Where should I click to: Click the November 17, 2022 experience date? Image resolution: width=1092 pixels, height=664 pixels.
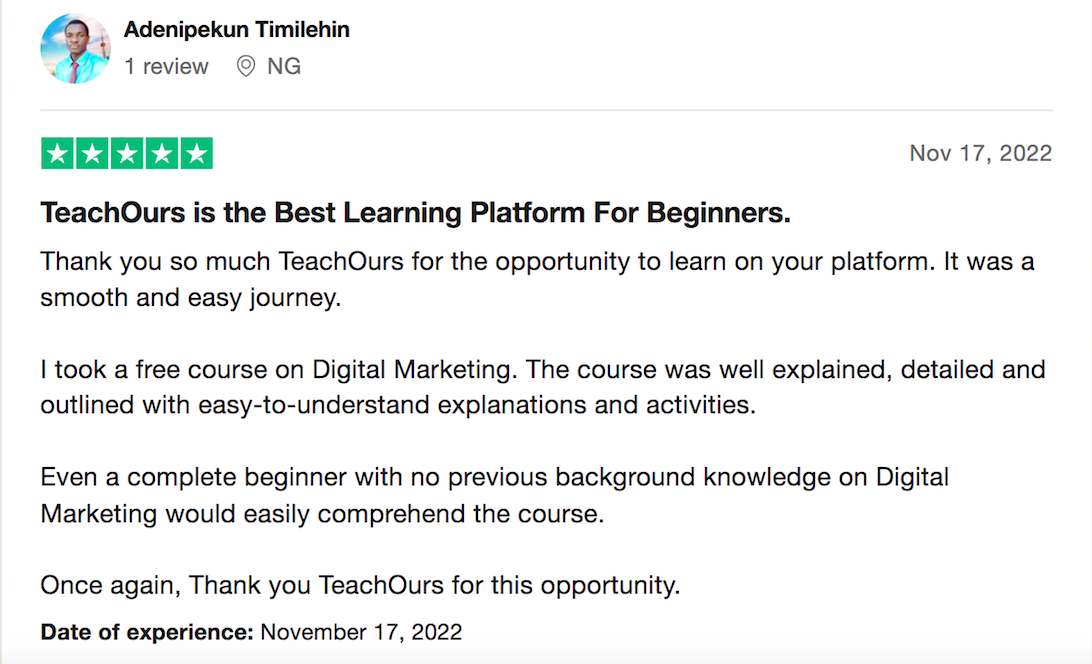tap(361, 632)
